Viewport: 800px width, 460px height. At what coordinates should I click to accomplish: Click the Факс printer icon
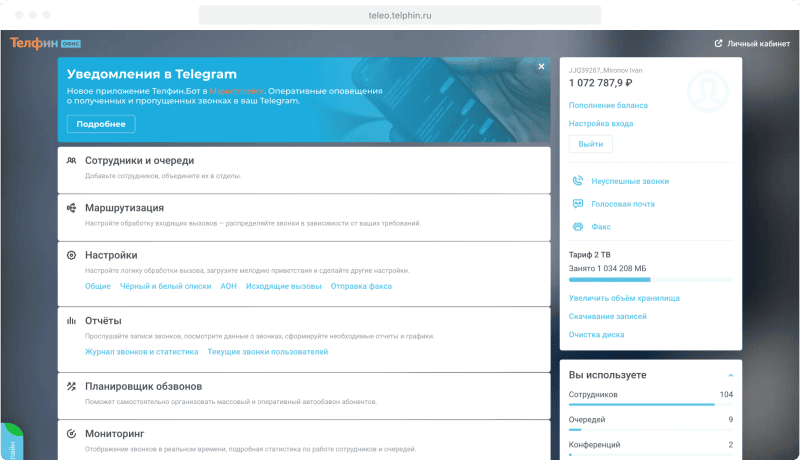578,227
